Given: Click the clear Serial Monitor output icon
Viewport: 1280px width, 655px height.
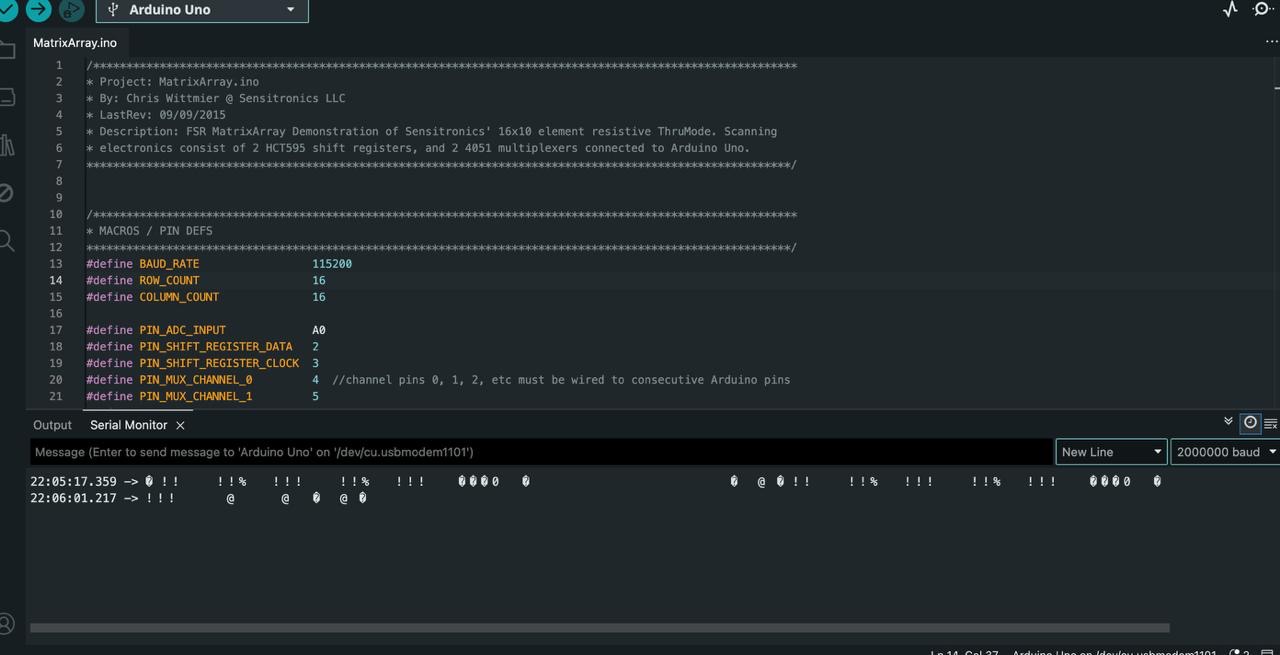Looking at the screenshot, I should (x=1270, y=423).
